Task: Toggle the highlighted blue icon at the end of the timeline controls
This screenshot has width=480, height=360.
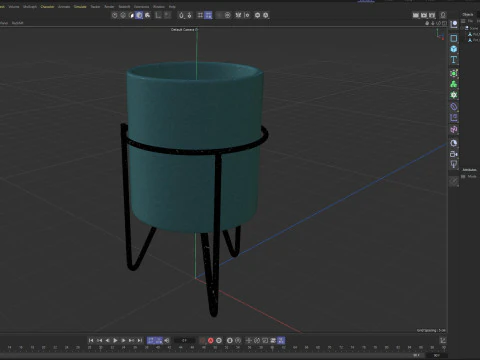Action: pyautogui.click(x=281, y=340)
